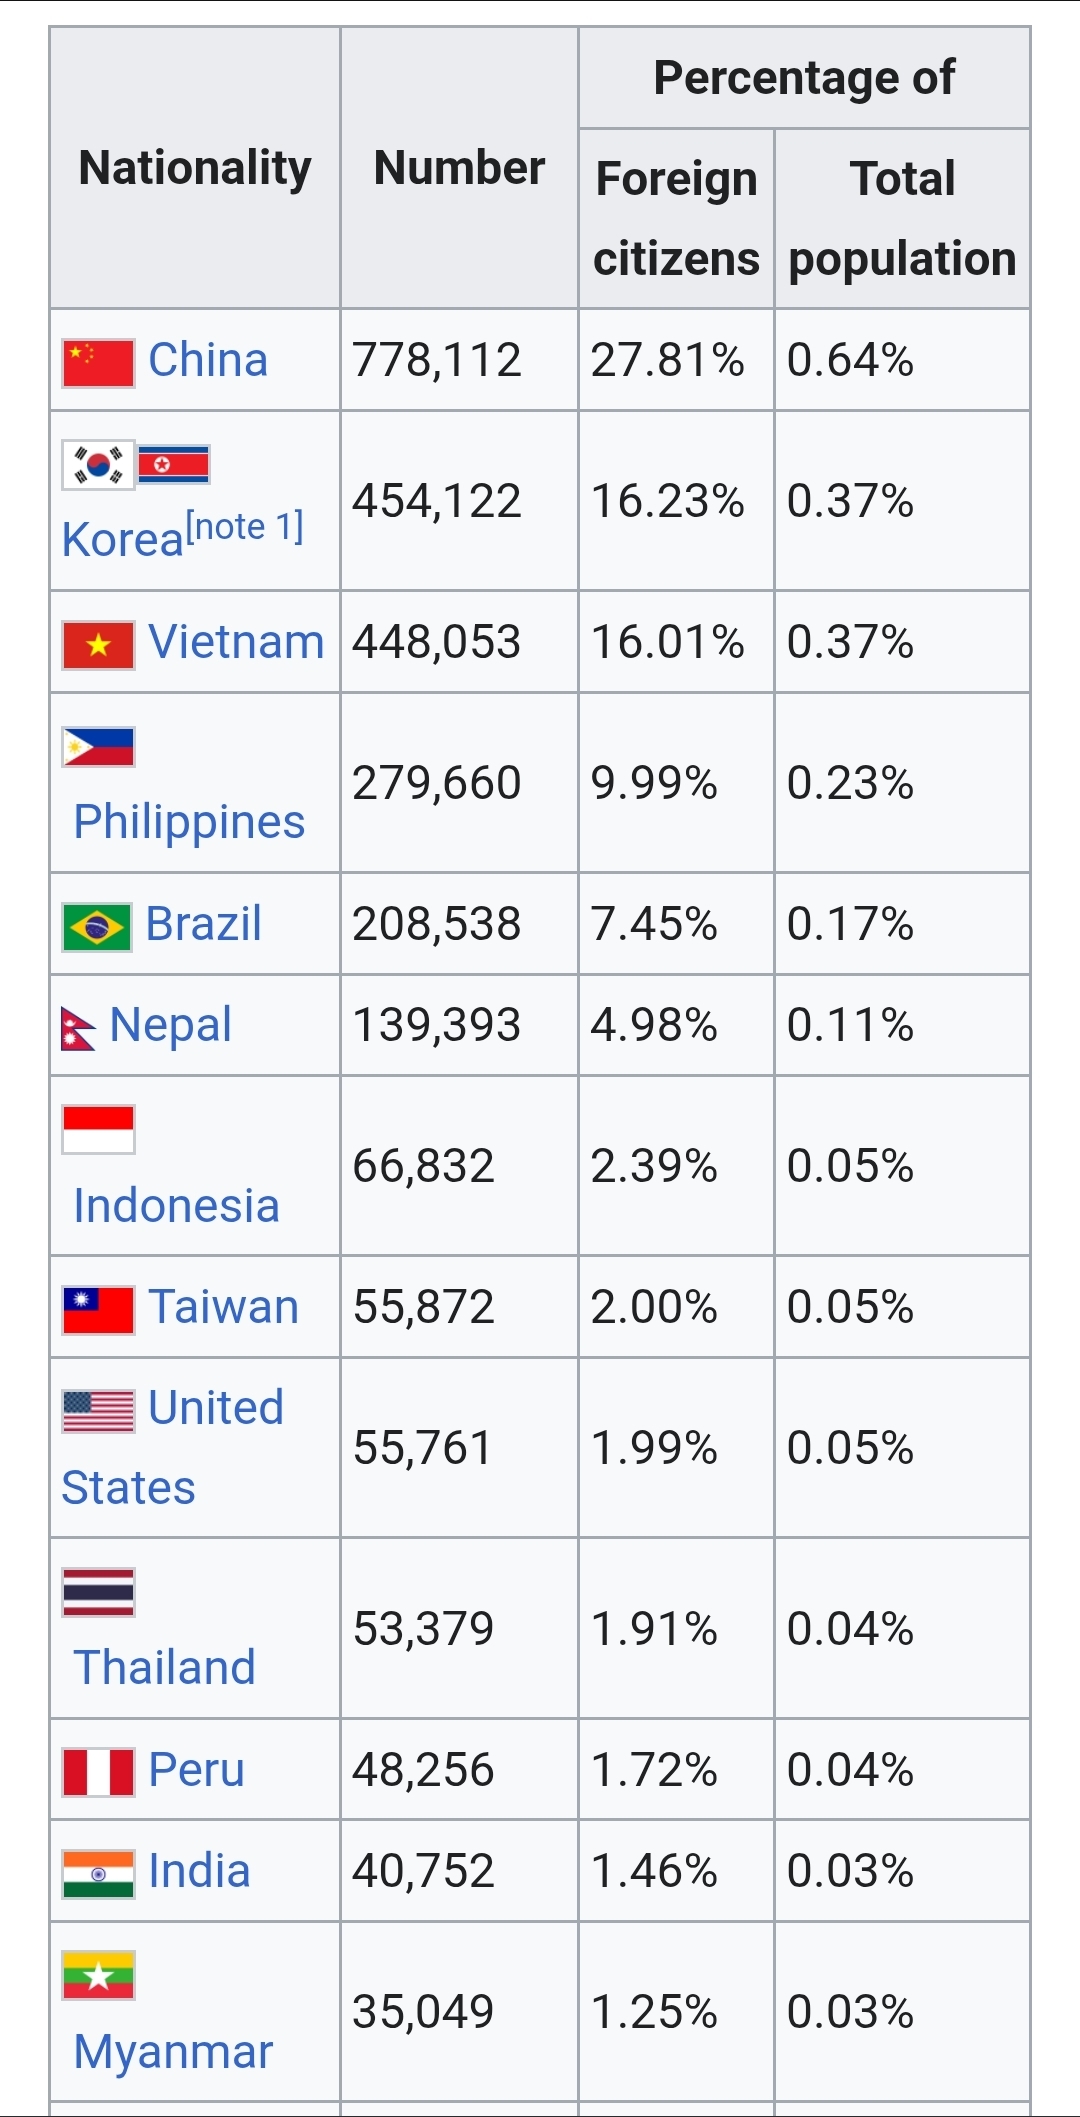This screenshot has height=2117, width=1080.
Task: Open the Peru link
Action: click(x=196, y=1770)
